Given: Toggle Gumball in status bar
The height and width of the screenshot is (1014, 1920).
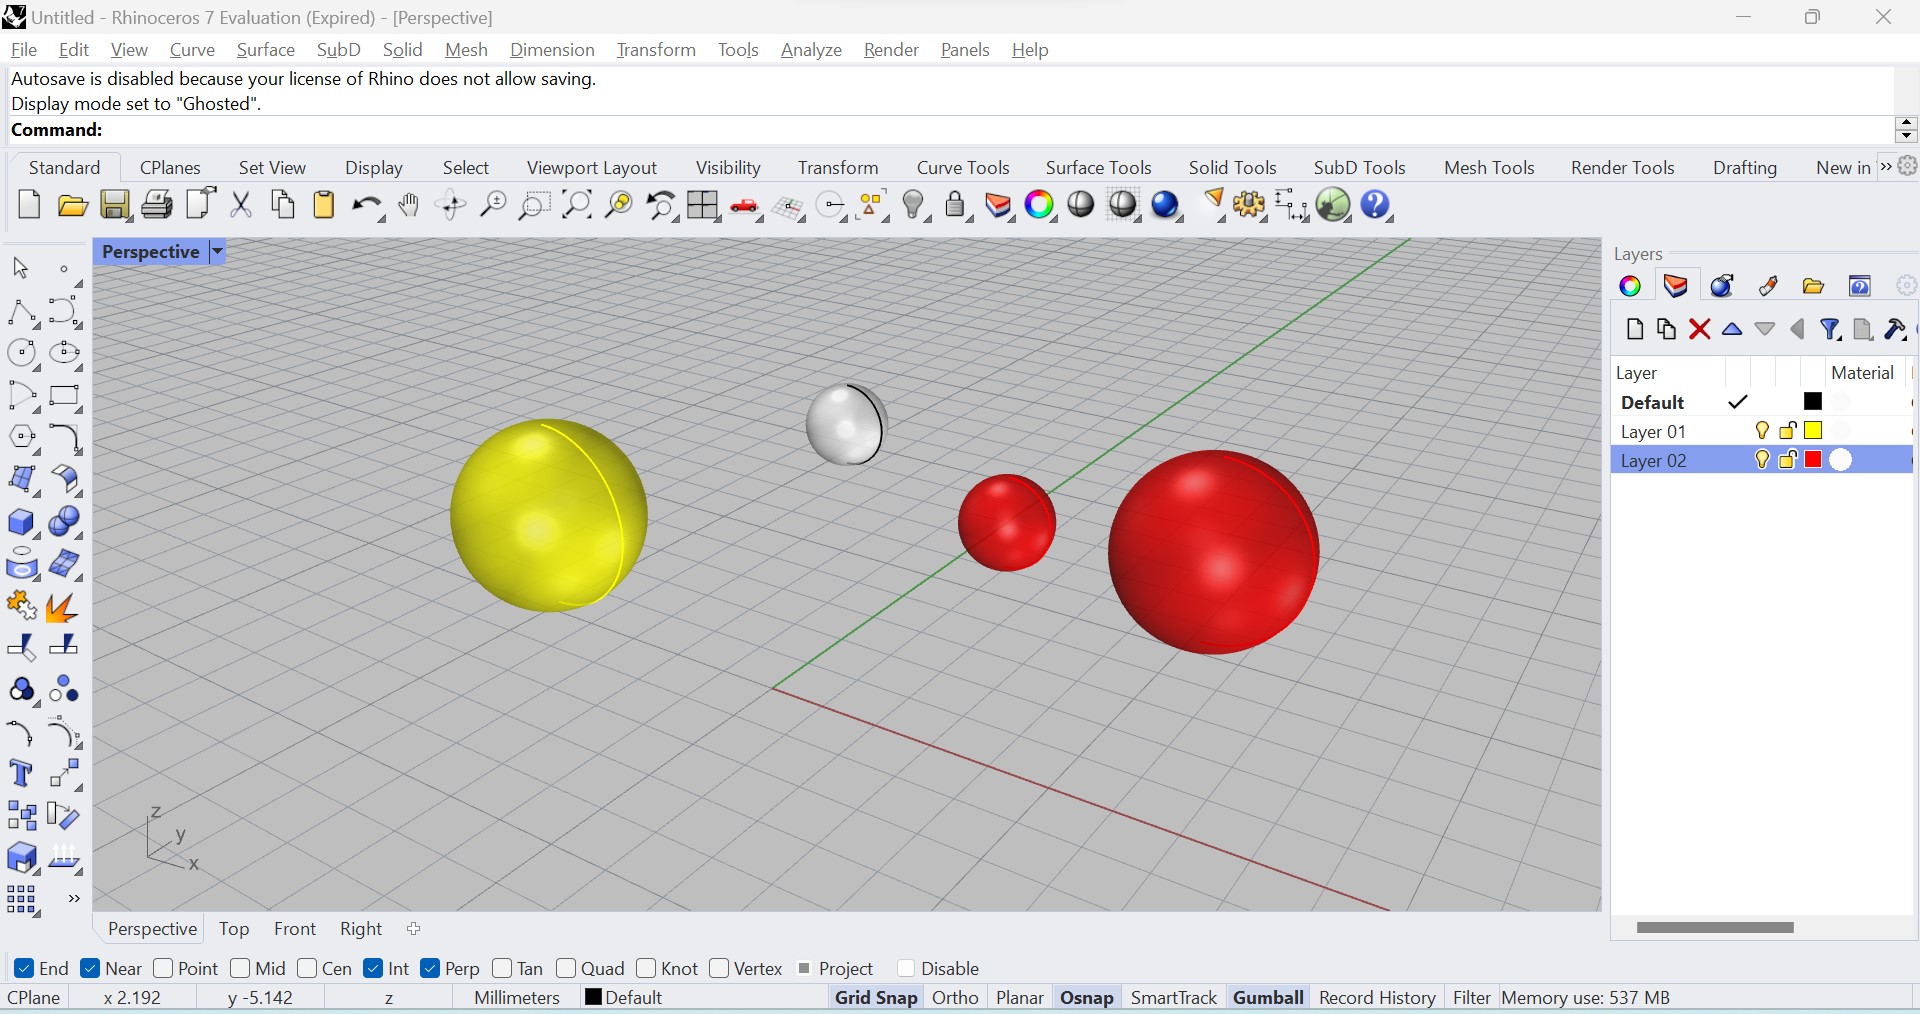Looking at the screenshot, I should click(x=1268, y=998).
